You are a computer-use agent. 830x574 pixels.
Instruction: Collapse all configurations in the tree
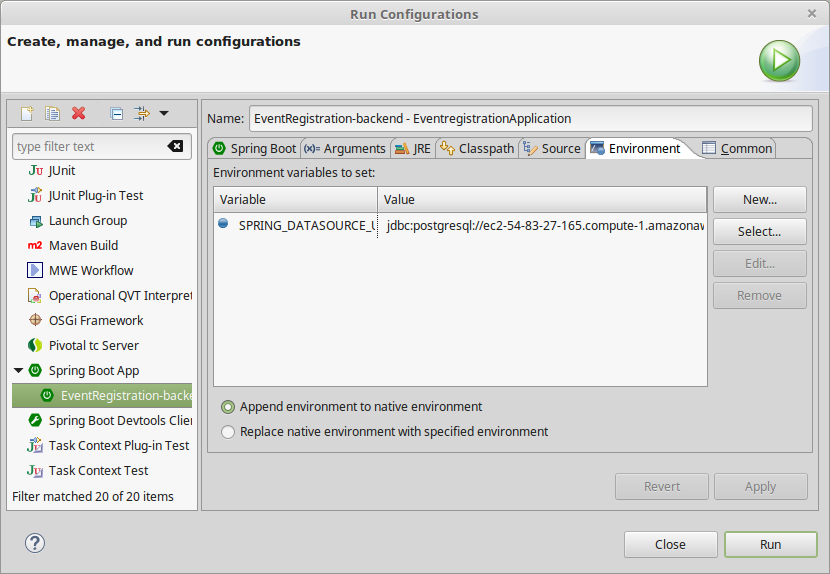(116, 114)
